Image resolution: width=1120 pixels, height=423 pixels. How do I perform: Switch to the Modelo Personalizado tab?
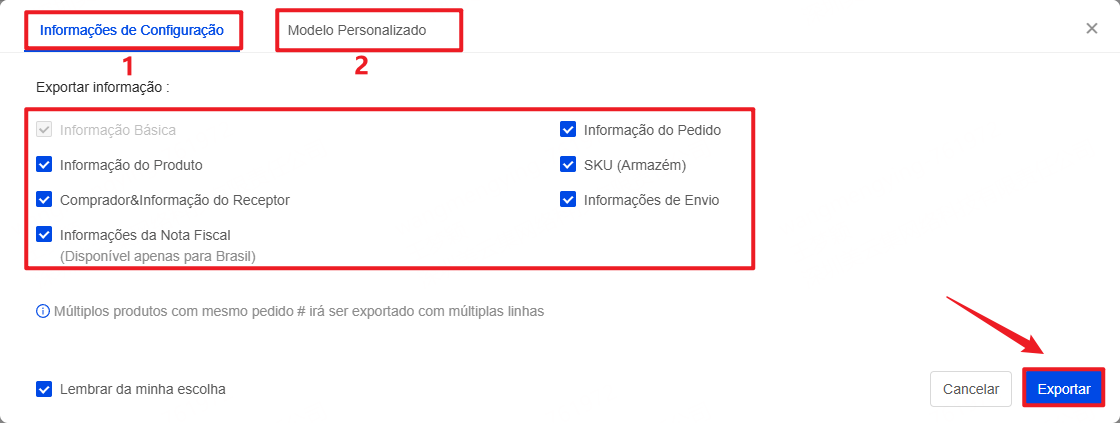pyautogui.click(x=357, y=30)
